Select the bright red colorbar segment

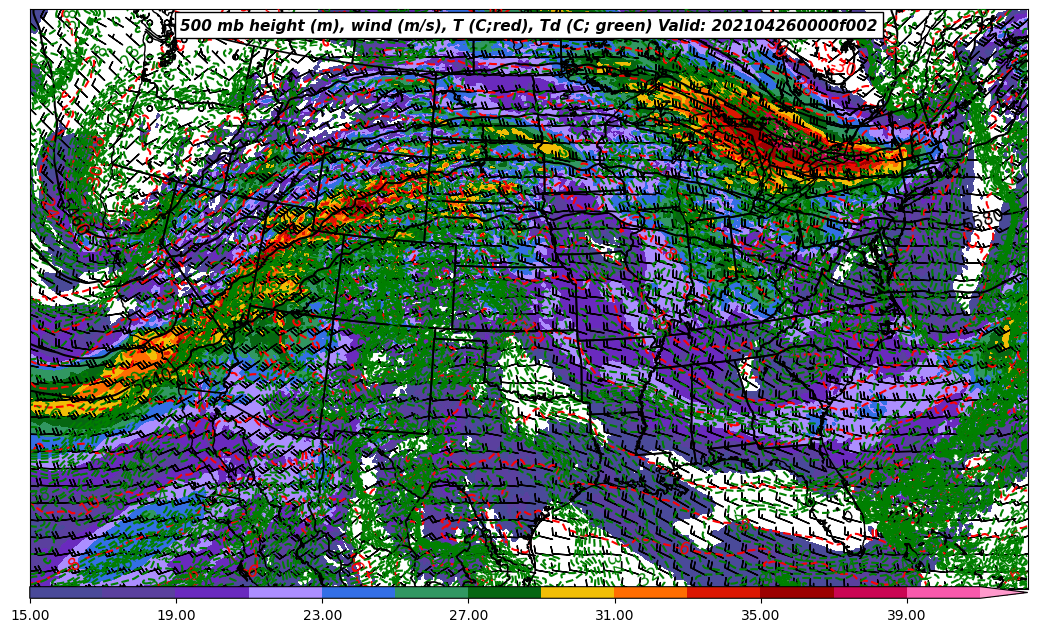coord(723,592)
